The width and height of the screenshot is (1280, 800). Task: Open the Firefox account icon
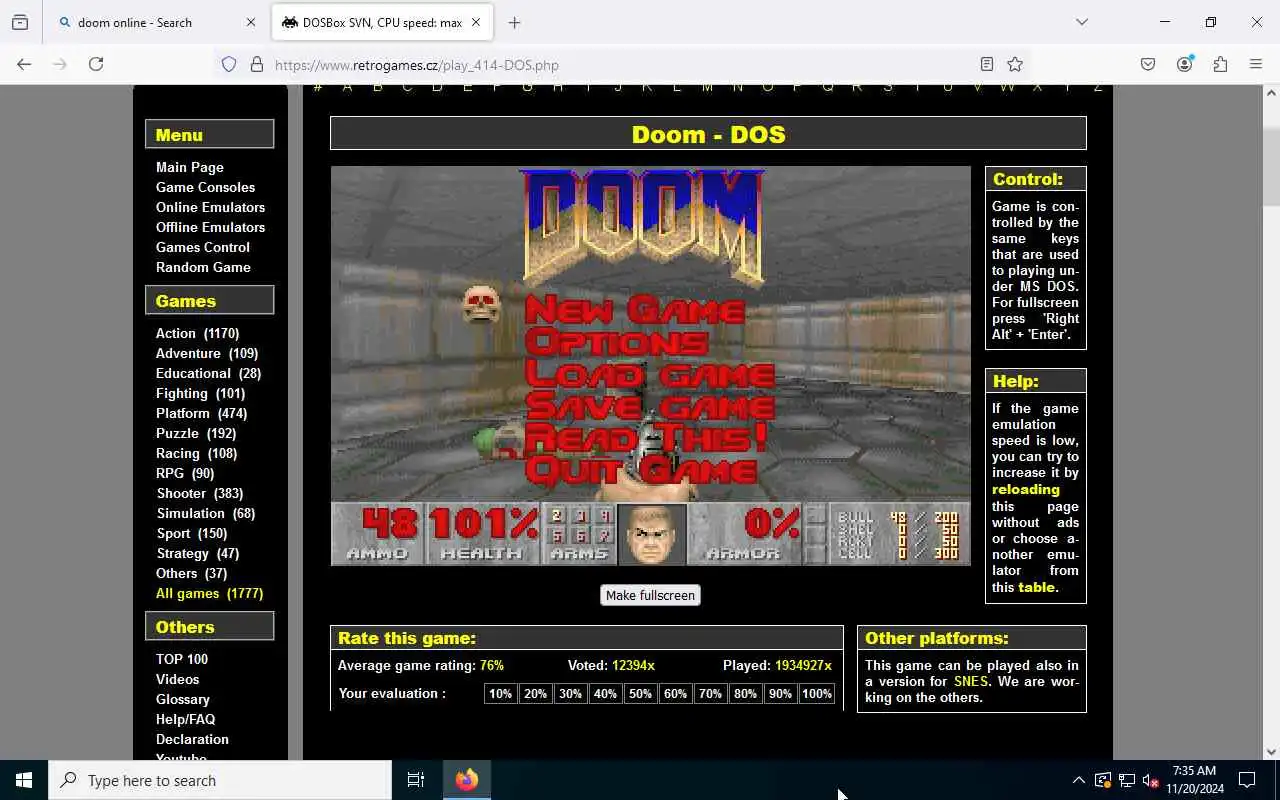coord(1184,64)
